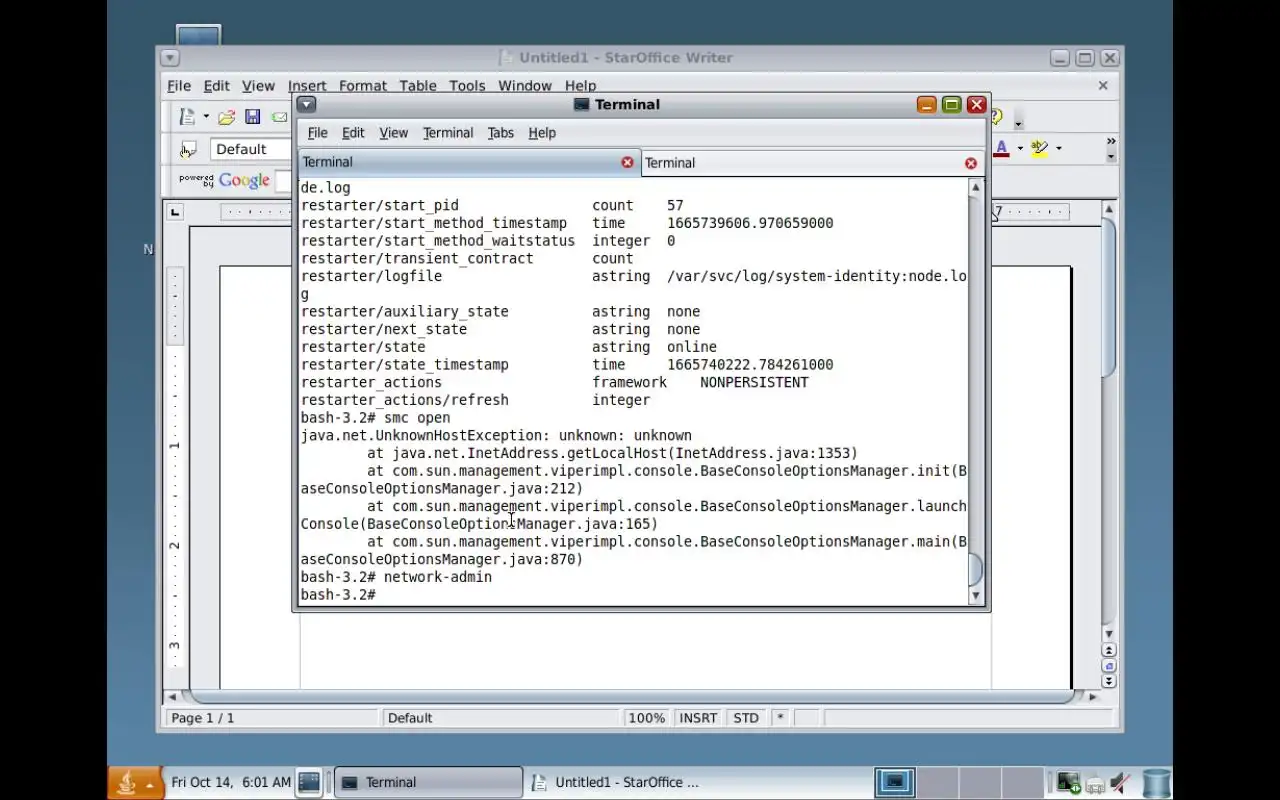Image resolution: width=1280 pixels, height=800 pixels.
Task: Open Terminal's View menu
Action: [393, 133]
